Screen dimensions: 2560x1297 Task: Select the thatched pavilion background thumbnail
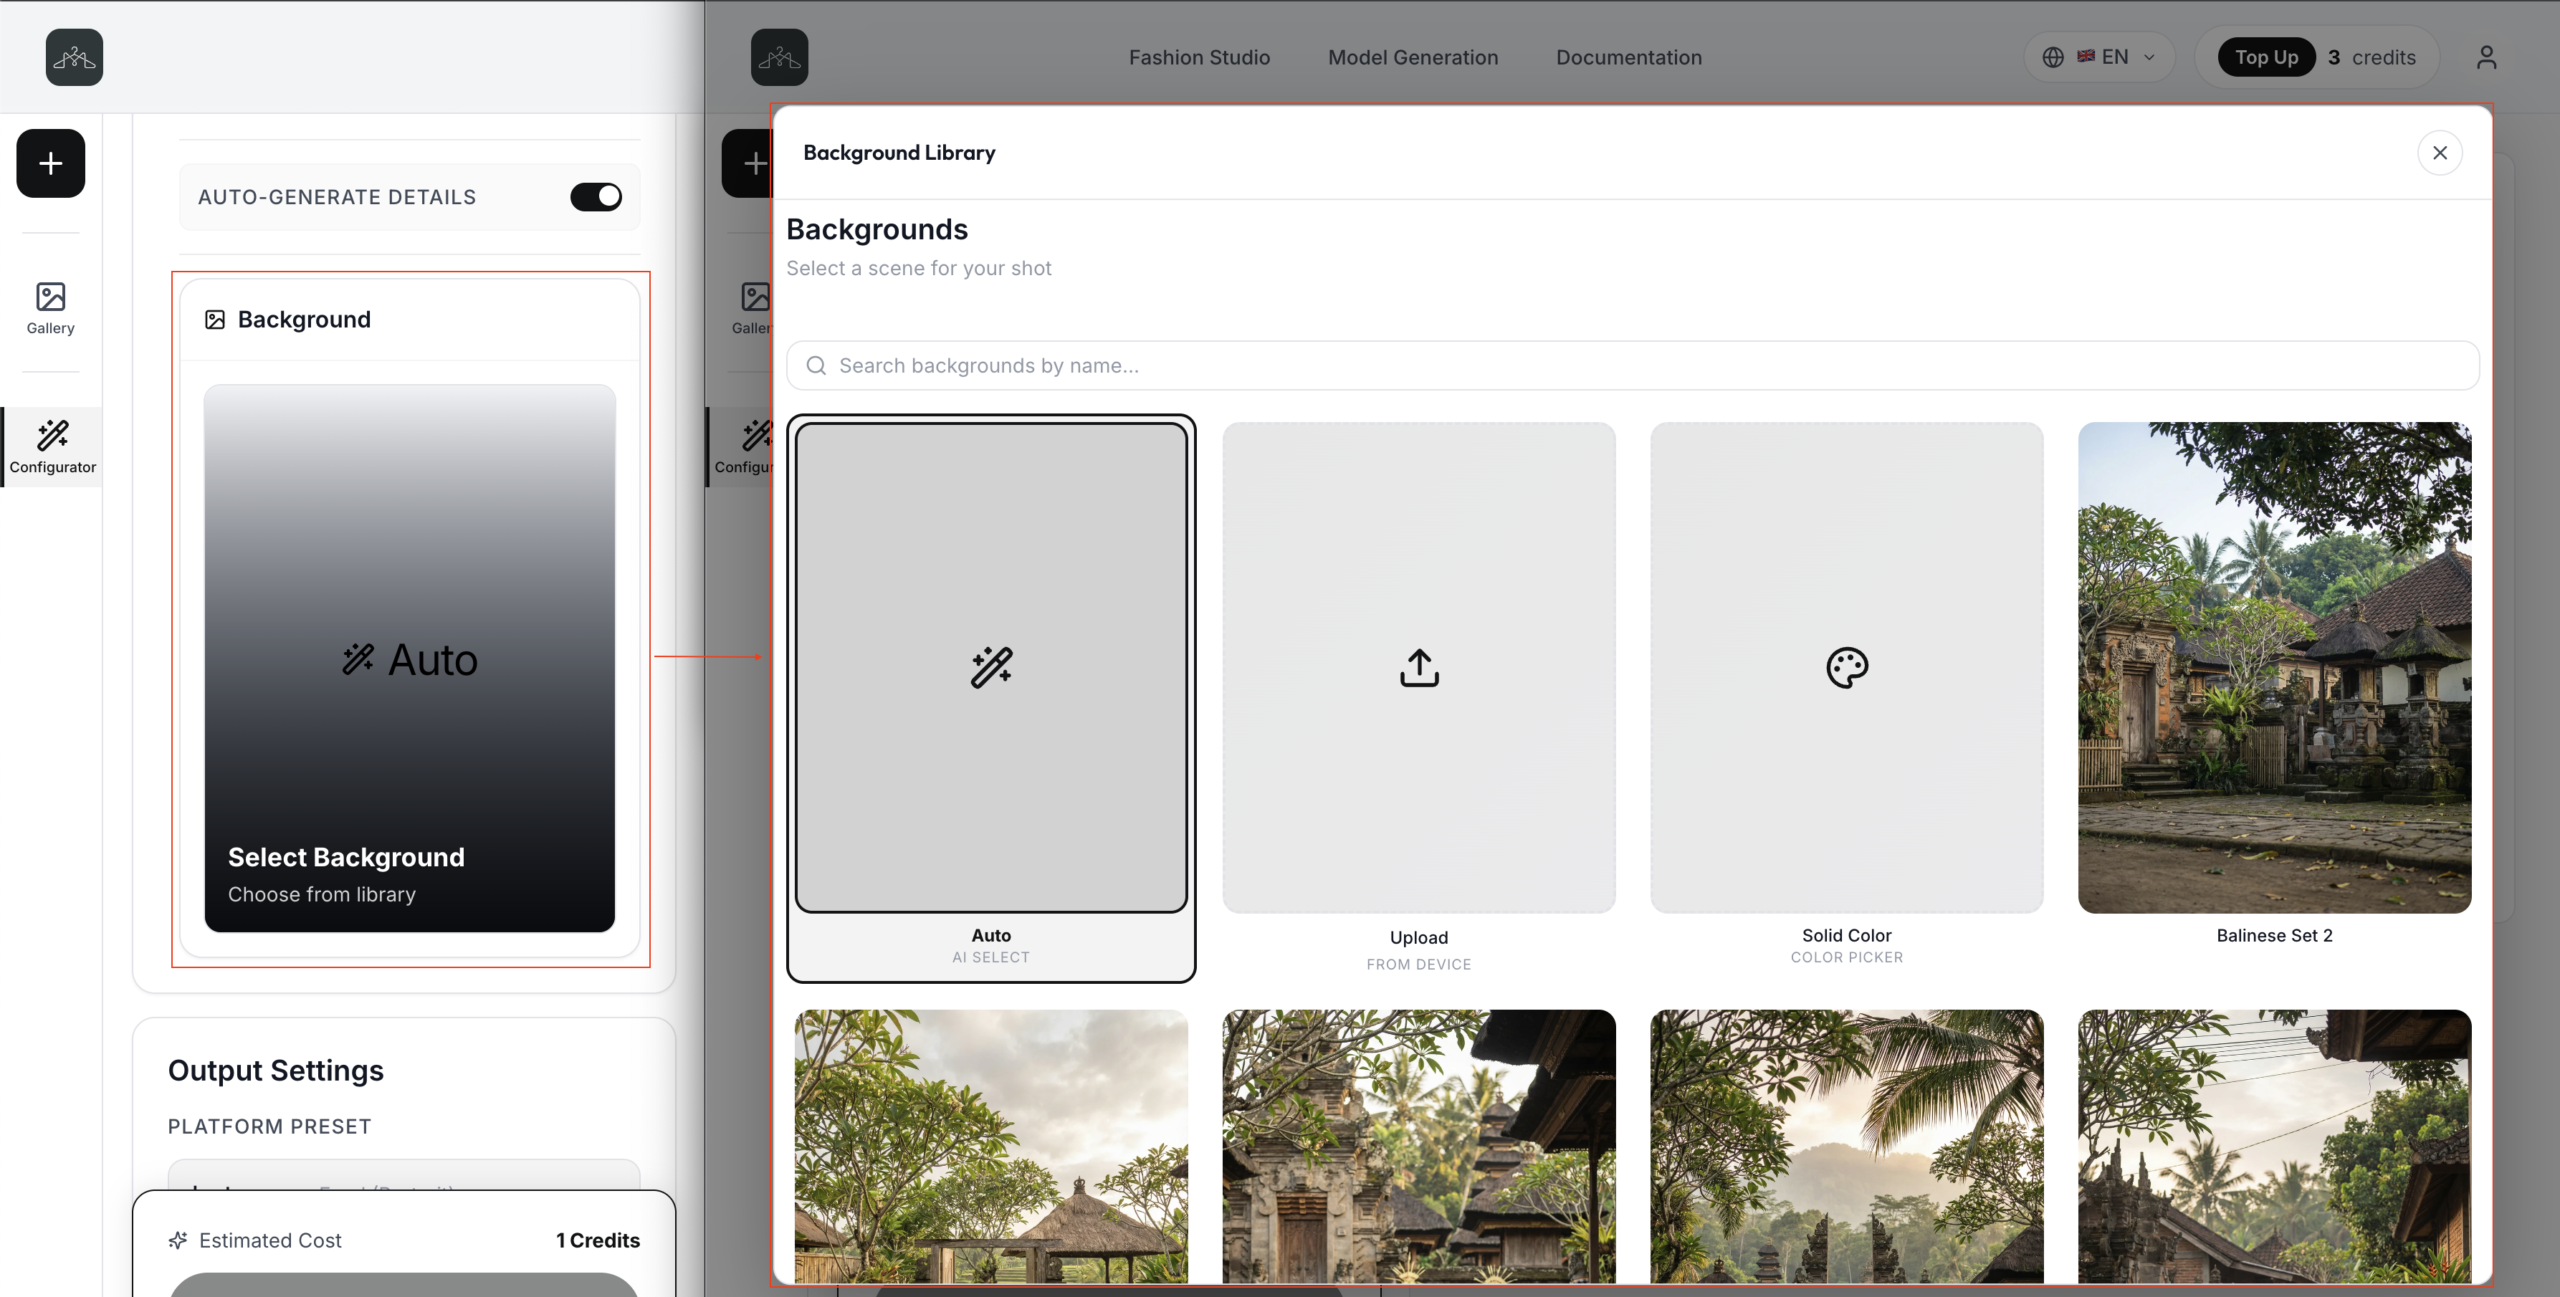(x=992, y=1146)
